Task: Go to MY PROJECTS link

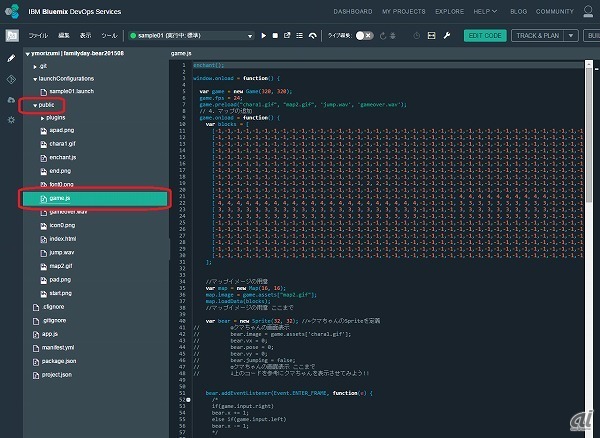Action: pos(402,11)
